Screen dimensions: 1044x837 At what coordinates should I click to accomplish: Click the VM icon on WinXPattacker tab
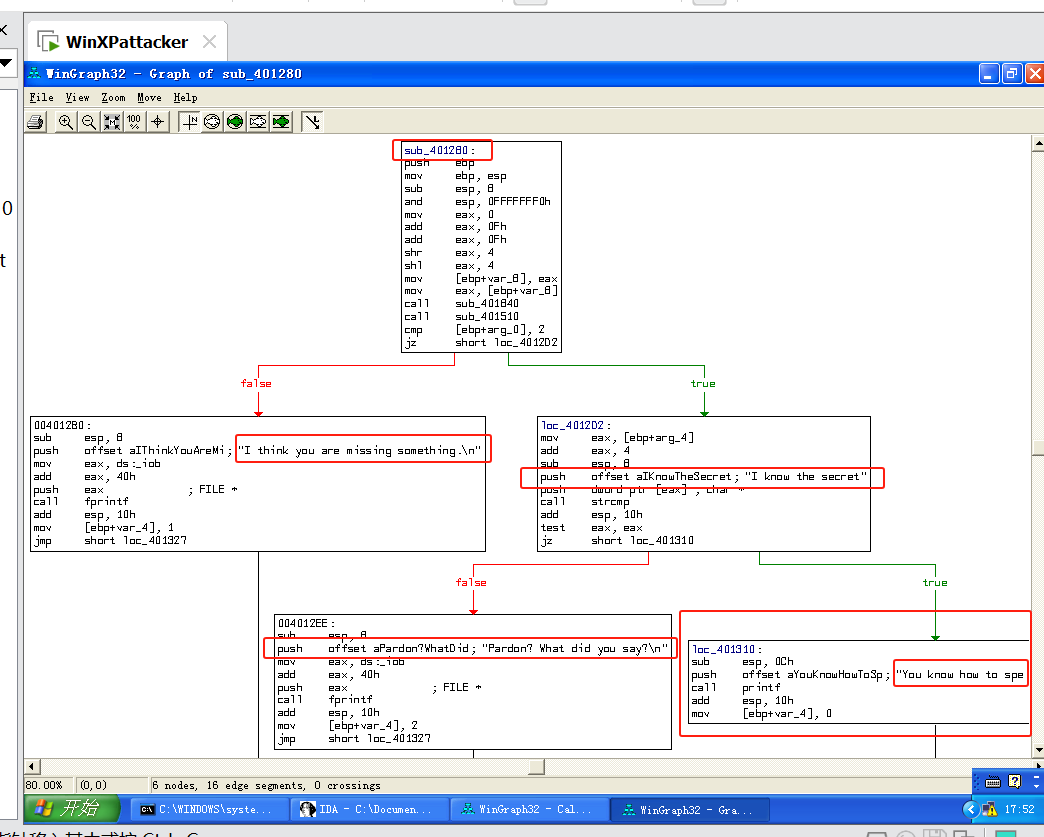pos(48,41)
